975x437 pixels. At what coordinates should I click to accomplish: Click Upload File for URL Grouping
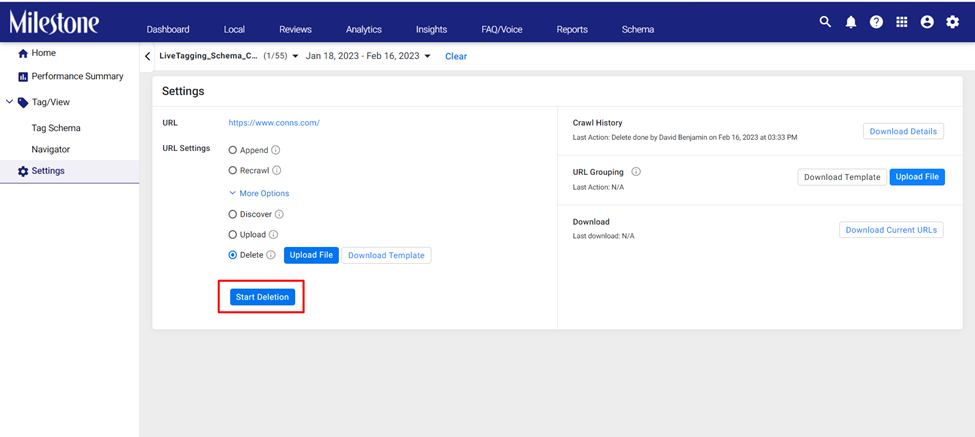(x=917, y=177)
